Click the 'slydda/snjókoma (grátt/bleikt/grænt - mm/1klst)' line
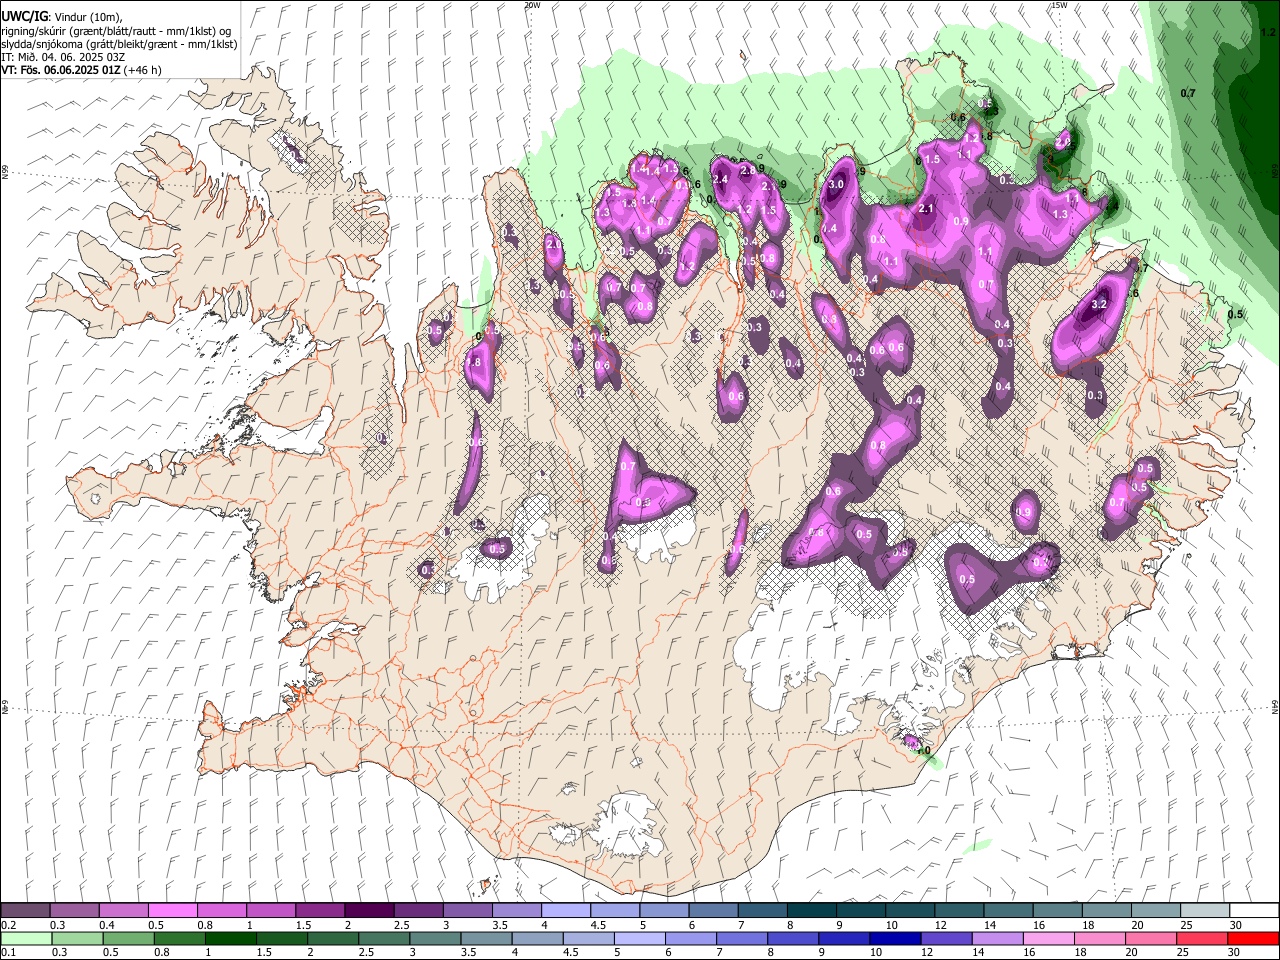This screenshot has height=960, width=1280. pyautogui.click(x=119, y=44)
